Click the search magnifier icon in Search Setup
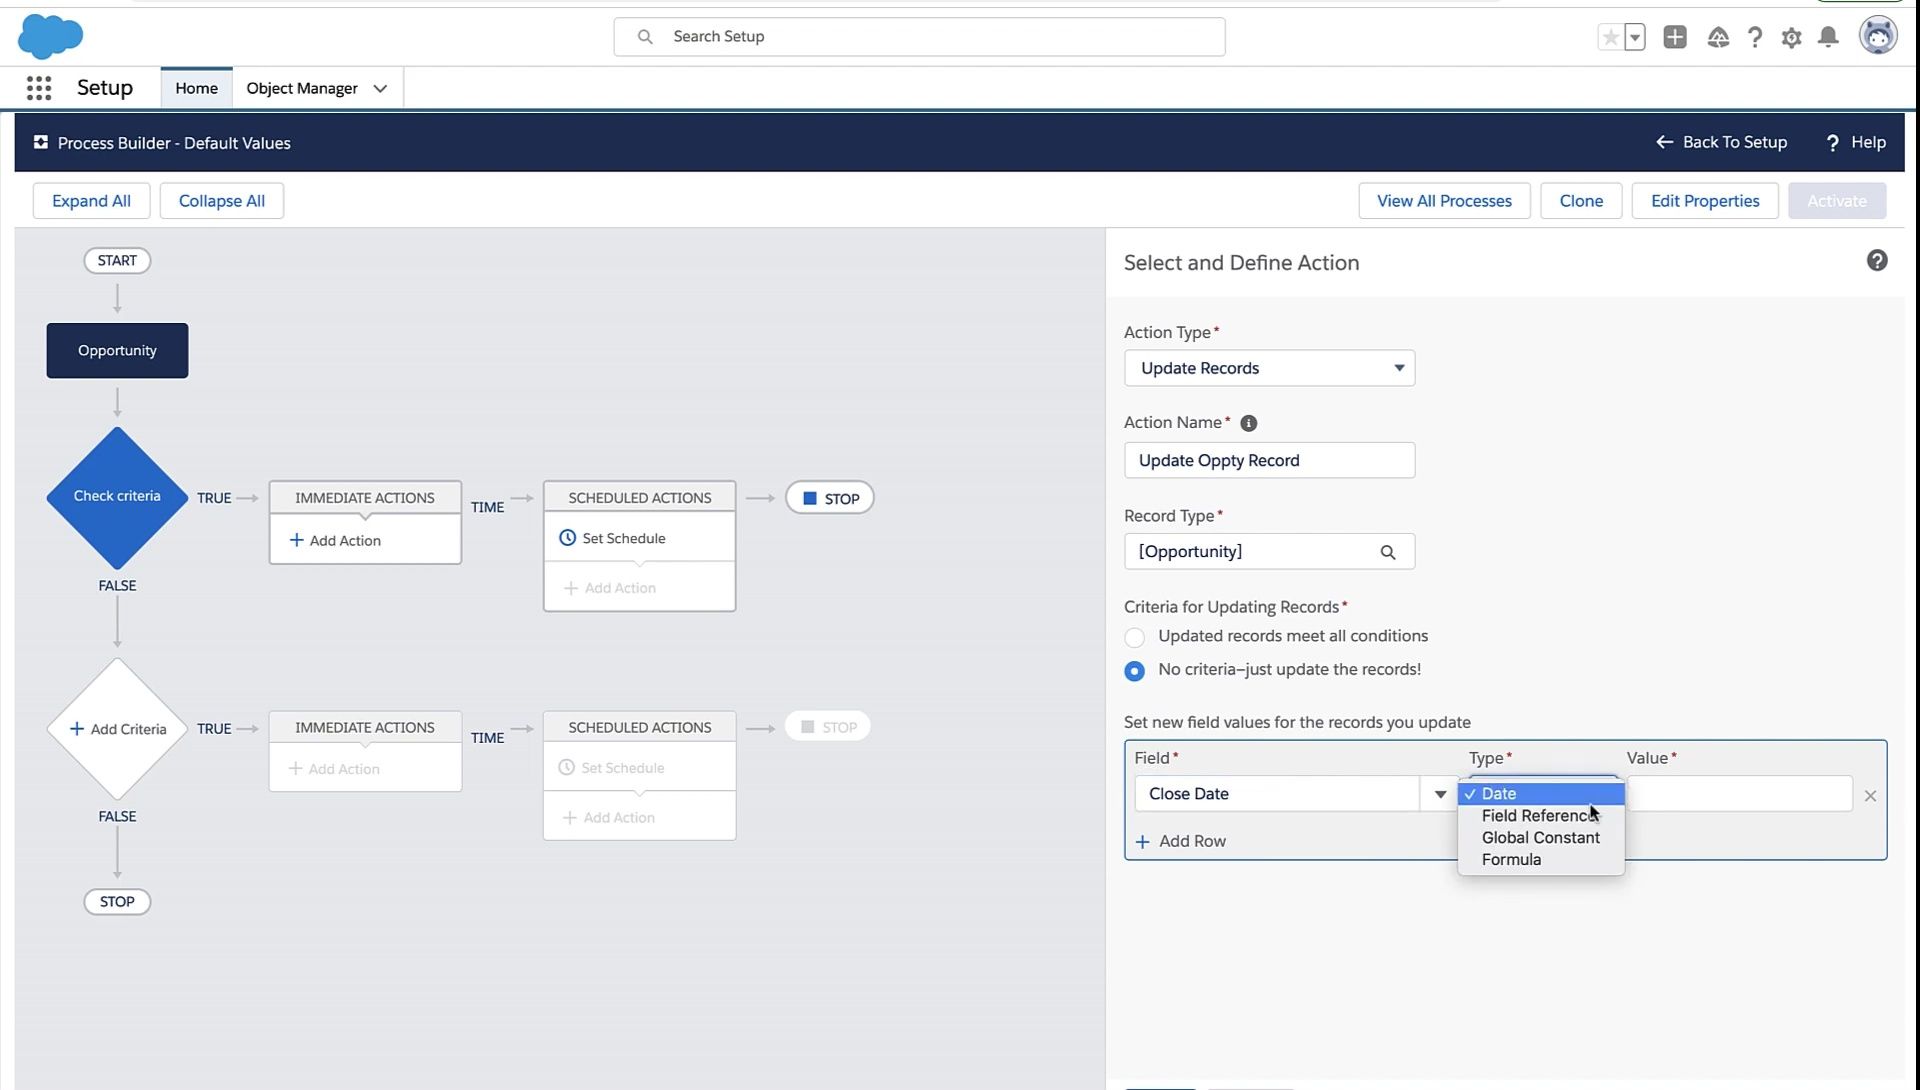This screenshot has height=1090, width=1920. (645, 37)
